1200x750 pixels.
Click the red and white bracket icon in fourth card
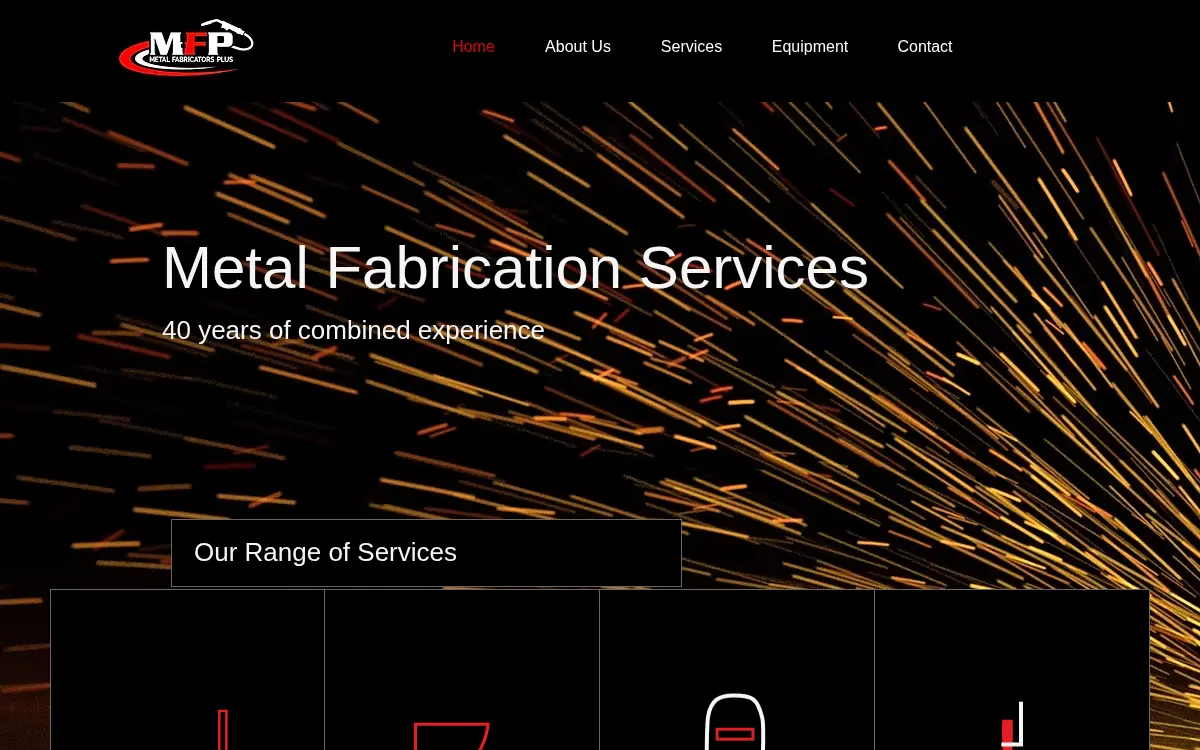pyautogui.click(x=1012, y=725)
